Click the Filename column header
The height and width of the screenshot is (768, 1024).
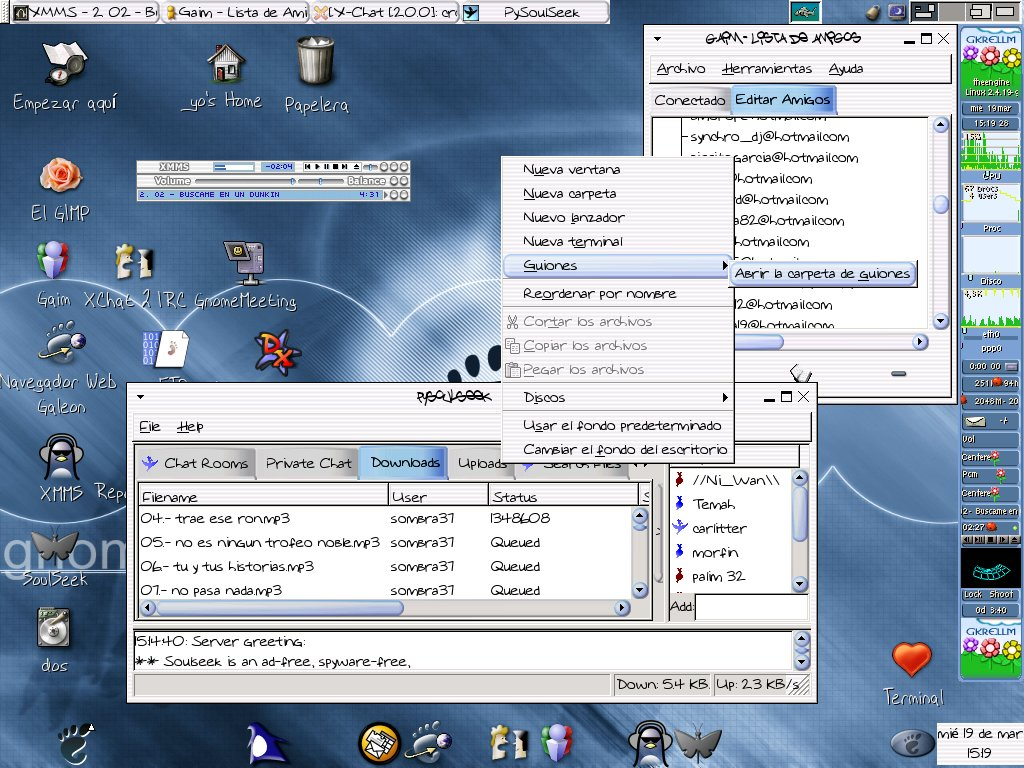click(x=264, y=496)
